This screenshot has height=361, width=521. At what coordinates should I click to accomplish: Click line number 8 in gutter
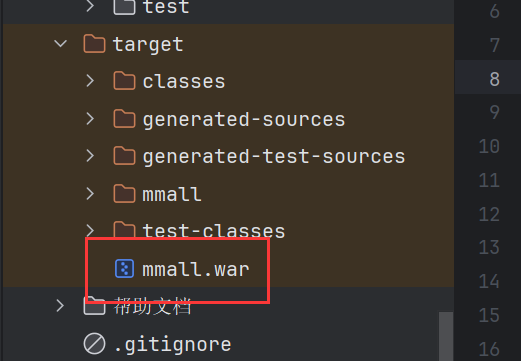pyautogui.click(x=494, y=79)
